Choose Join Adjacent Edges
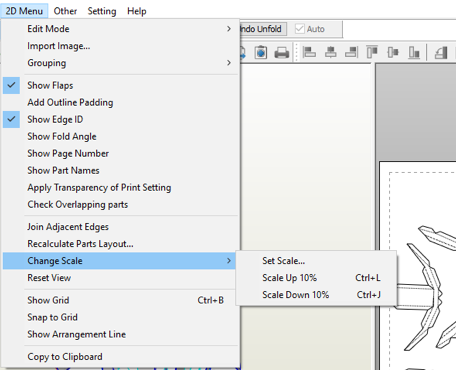This screenshot has height=370, width=456. [x=121, y=227]
